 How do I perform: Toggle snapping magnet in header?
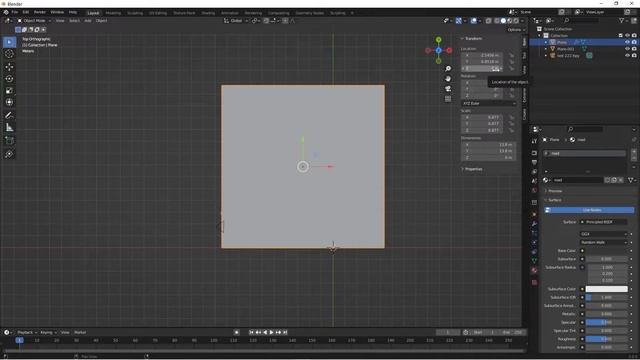click(266, 20)
